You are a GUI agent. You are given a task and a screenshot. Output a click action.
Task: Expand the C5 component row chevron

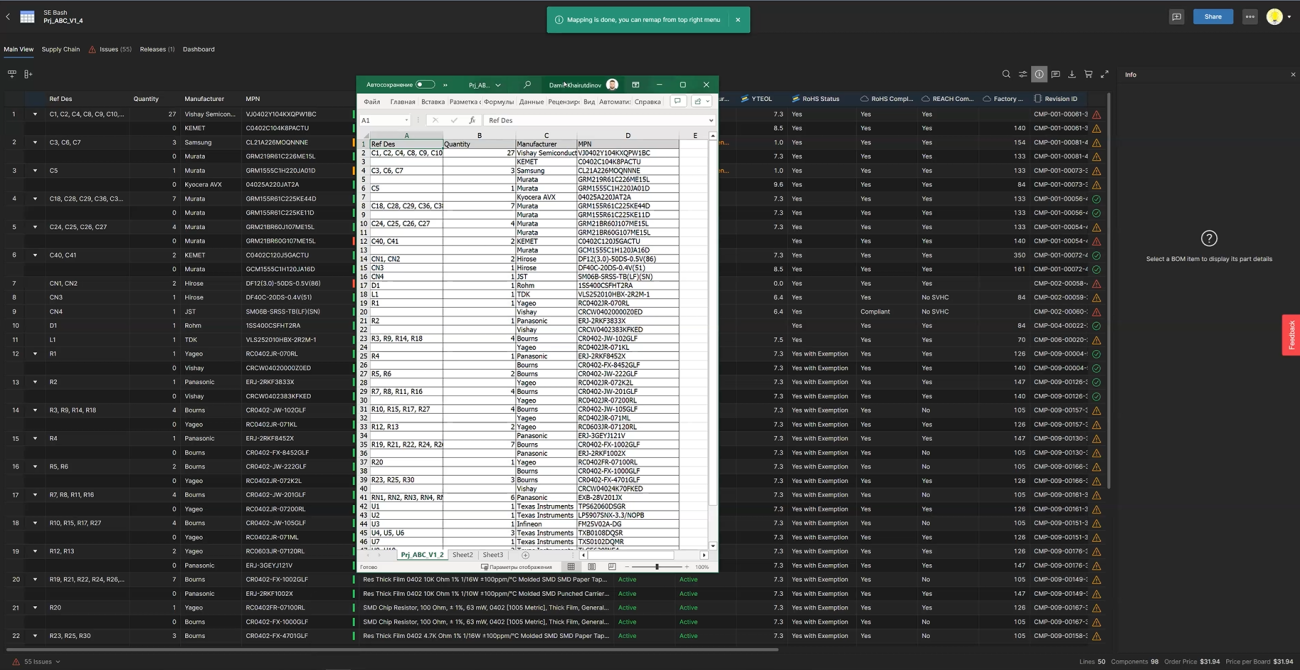click(36, 170)
